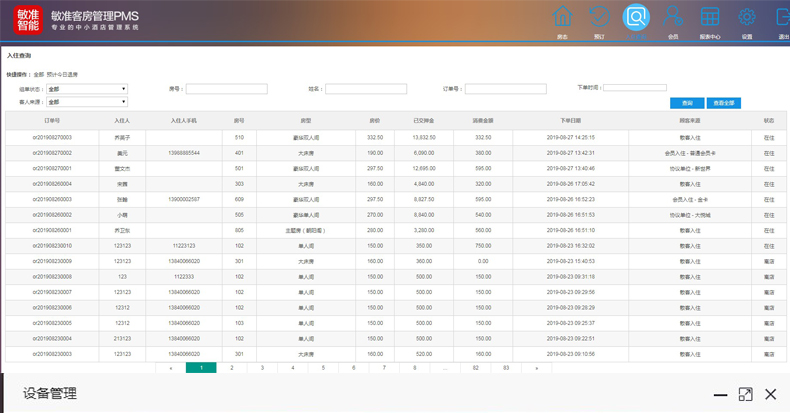
Task: Click the 下单时间 date field
Action: (x=634, y=88)
